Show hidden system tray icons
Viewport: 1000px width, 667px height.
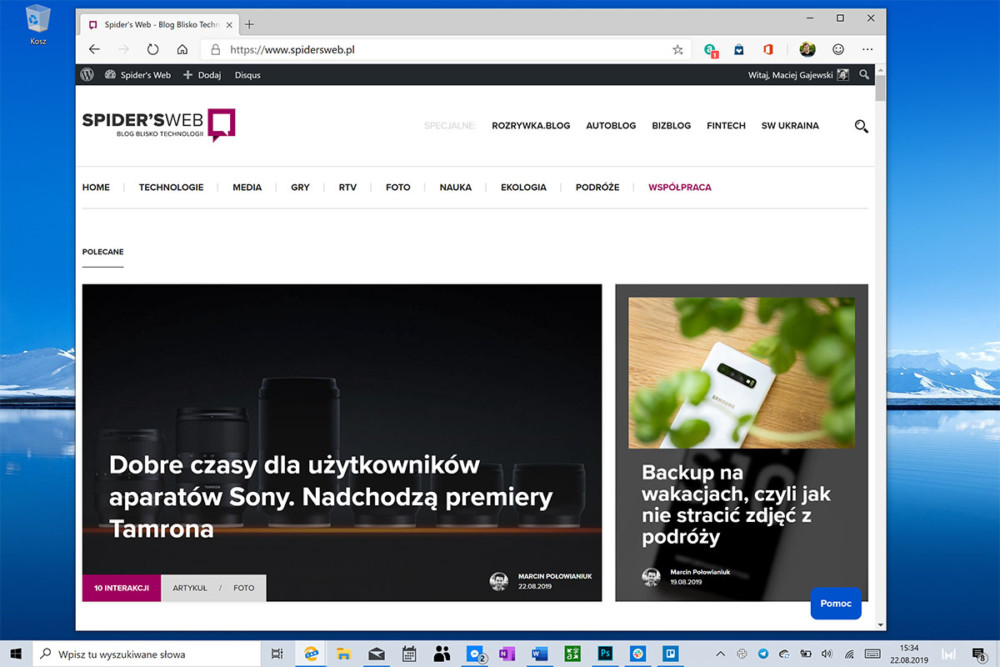720,654
